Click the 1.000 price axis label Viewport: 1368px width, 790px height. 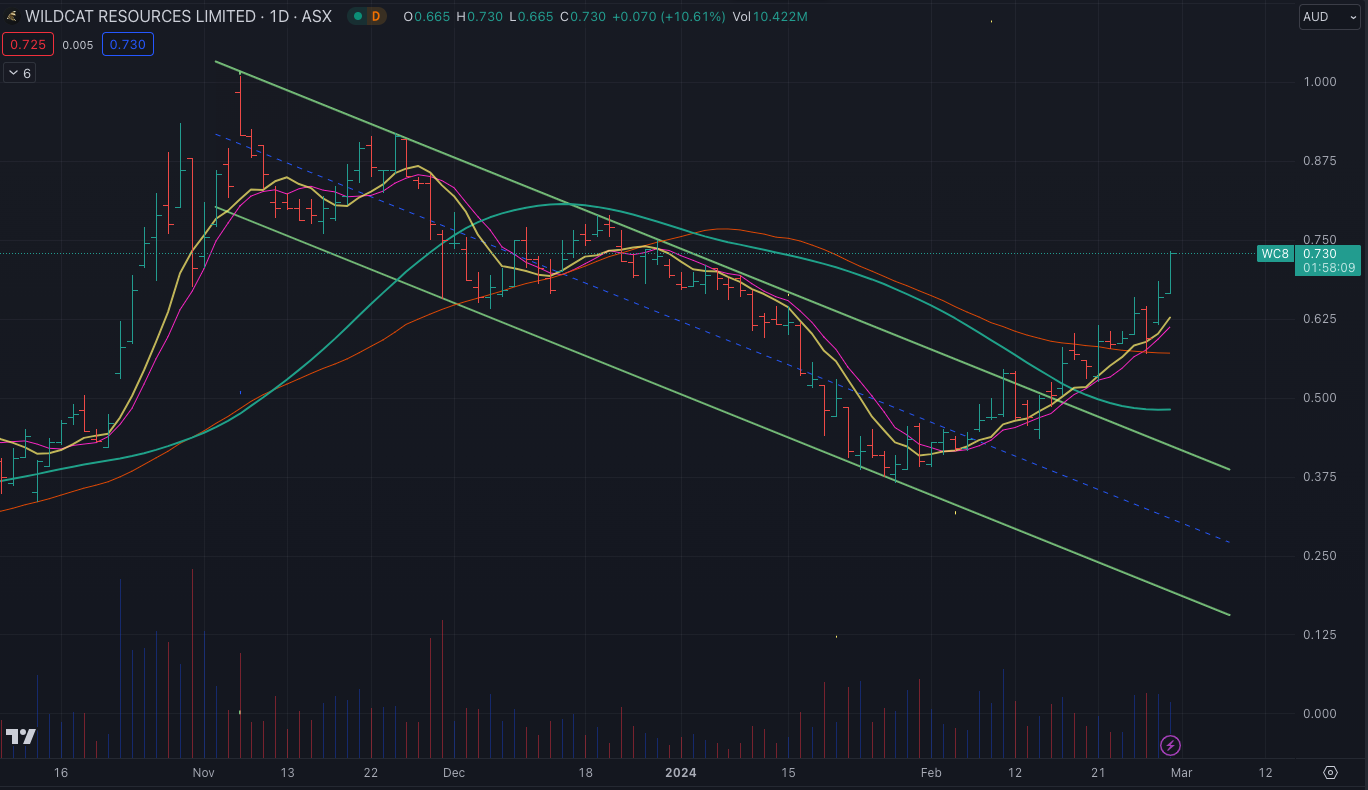point(1318,82)
